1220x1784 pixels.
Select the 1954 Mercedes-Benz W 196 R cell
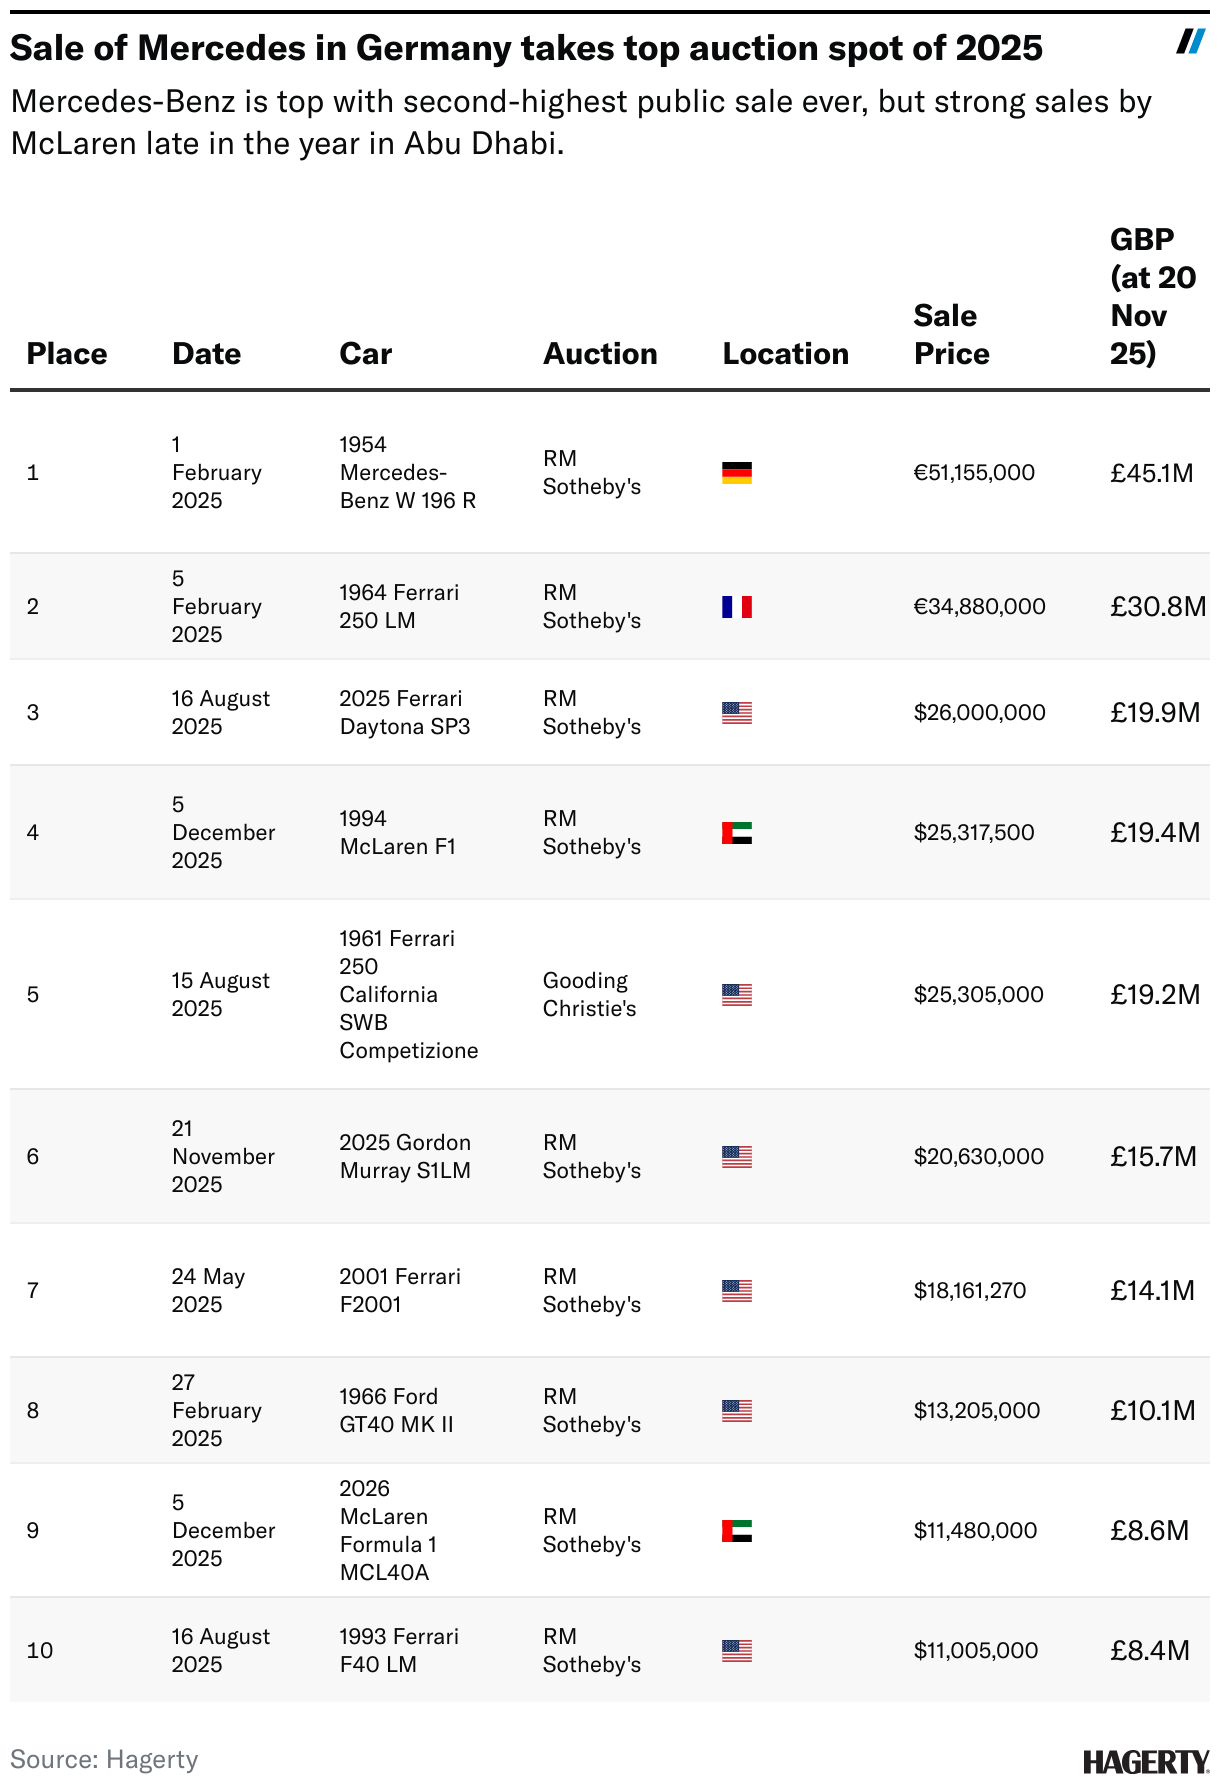[x=408, y=473]
